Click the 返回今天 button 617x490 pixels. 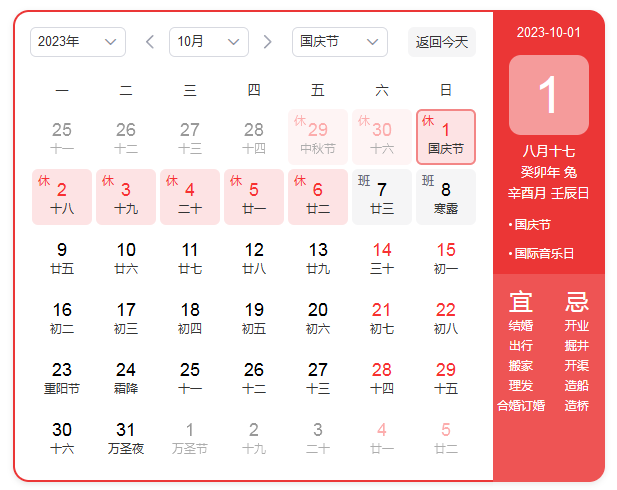coord(441,42)
